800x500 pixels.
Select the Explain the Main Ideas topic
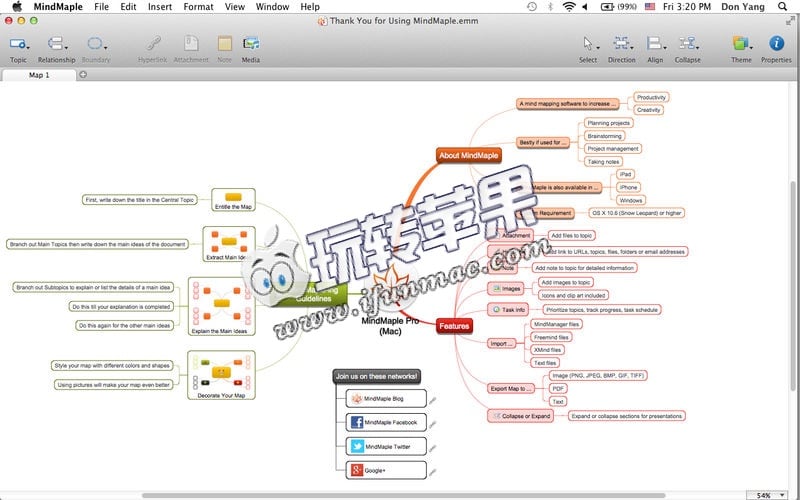[221, 306]
